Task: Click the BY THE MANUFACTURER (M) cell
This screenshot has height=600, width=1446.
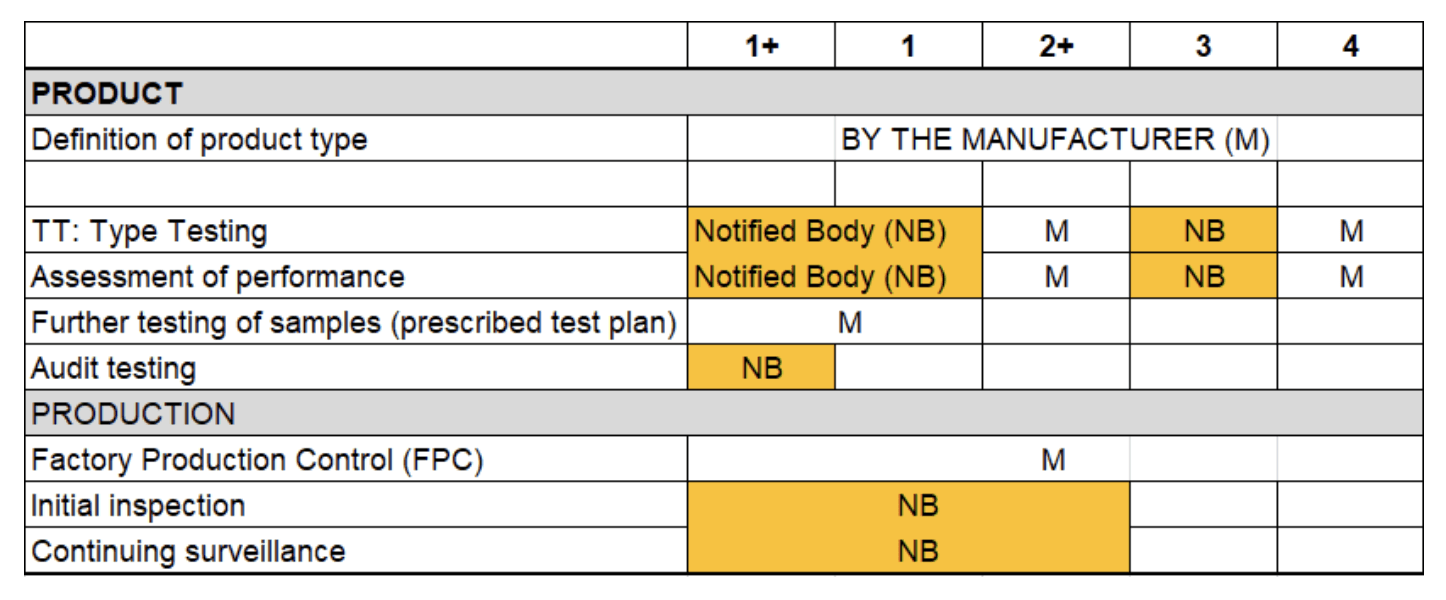Action: [x=1055, y=139]
